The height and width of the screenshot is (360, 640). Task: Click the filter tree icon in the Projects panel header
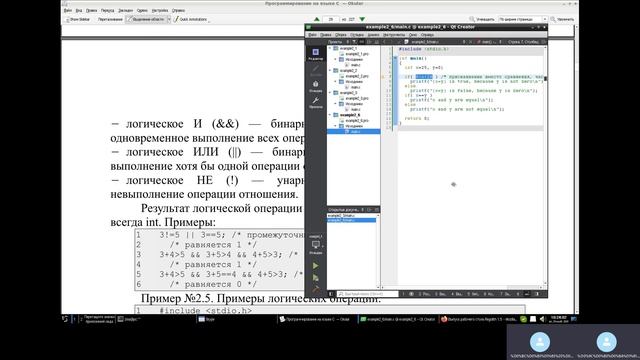355,42
